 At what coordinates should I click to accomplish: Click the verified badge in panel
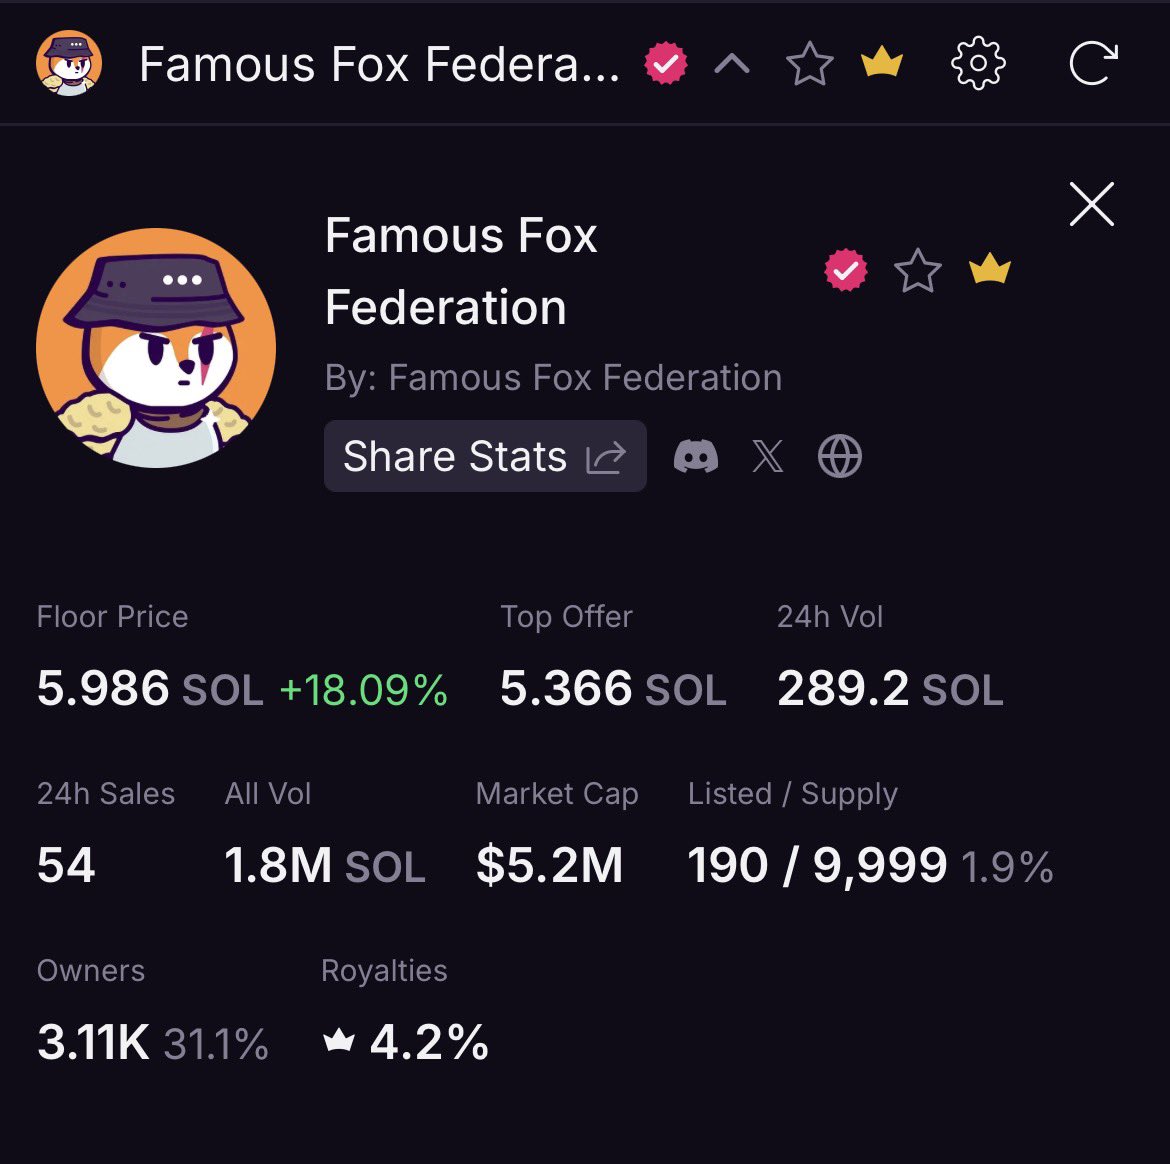(846, 270)
